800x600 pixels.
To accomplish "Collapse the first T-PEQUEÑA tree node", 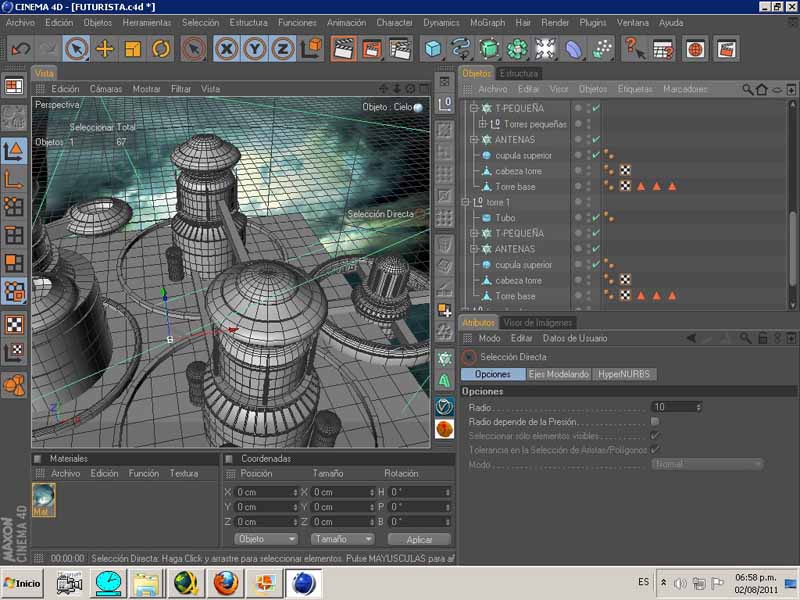I will 473,108.
